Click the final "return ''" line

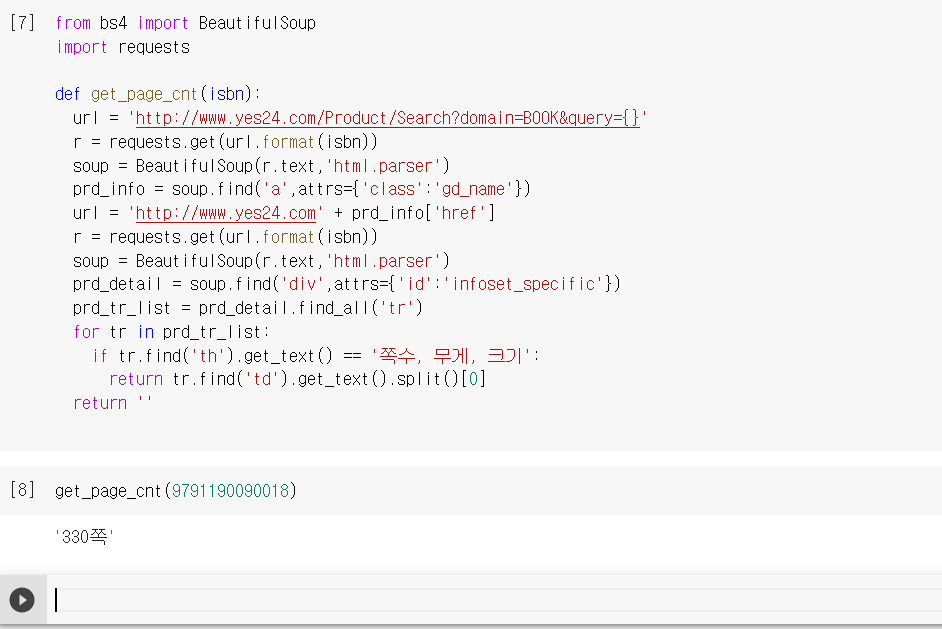pyautogui.click(x=112, y=403)
